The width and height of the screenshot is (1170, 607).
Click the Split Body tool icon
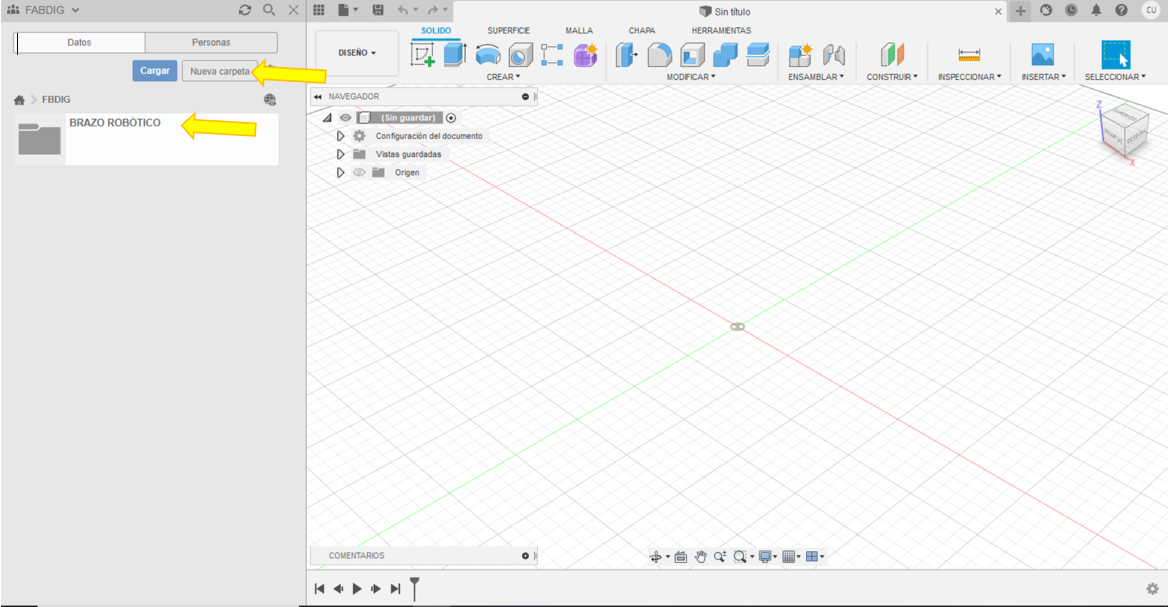pos(757,55)
